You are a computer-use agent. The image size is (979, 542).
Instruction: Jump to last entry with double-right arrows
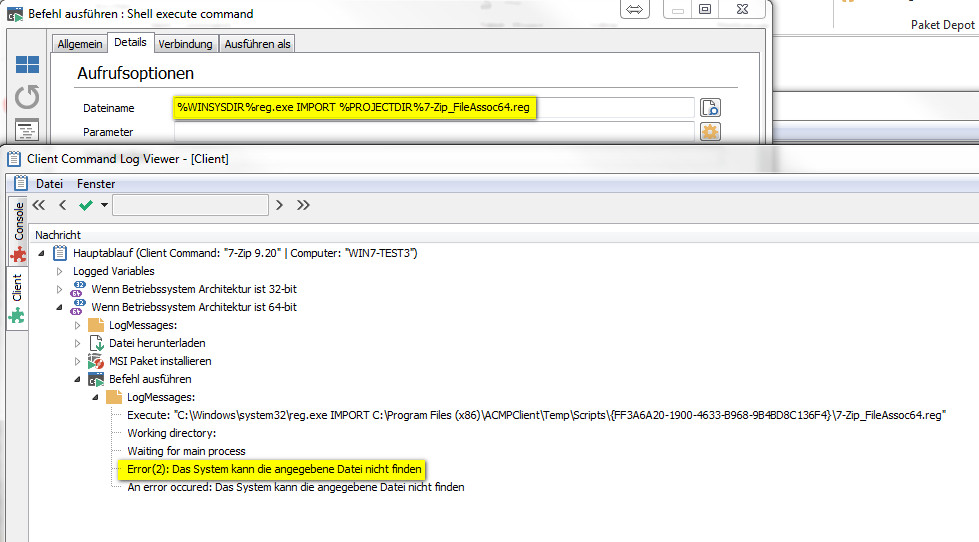click(303, 205)
